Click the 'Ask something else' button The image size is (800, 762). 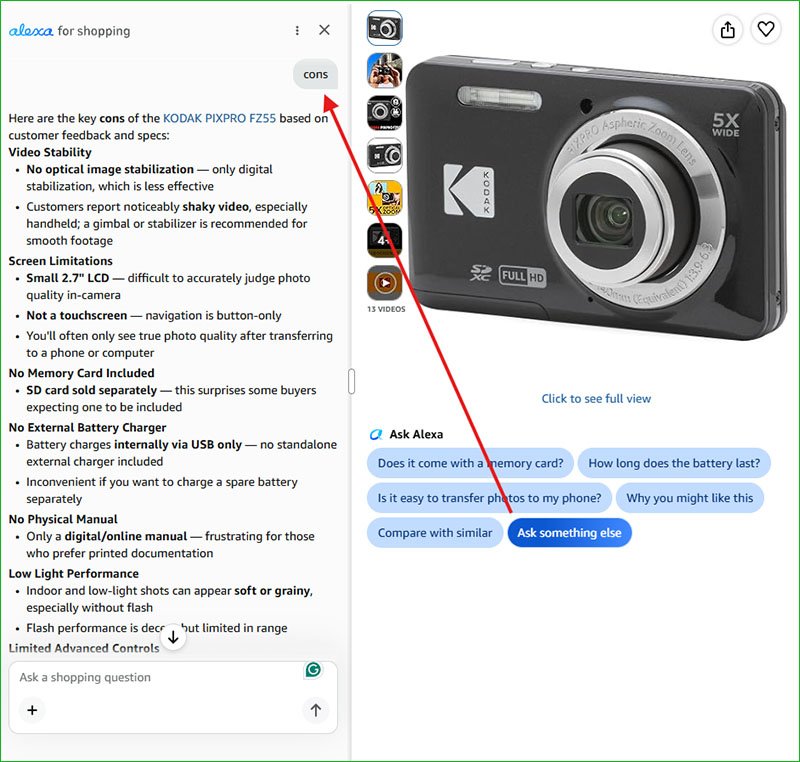coord(569,533)
